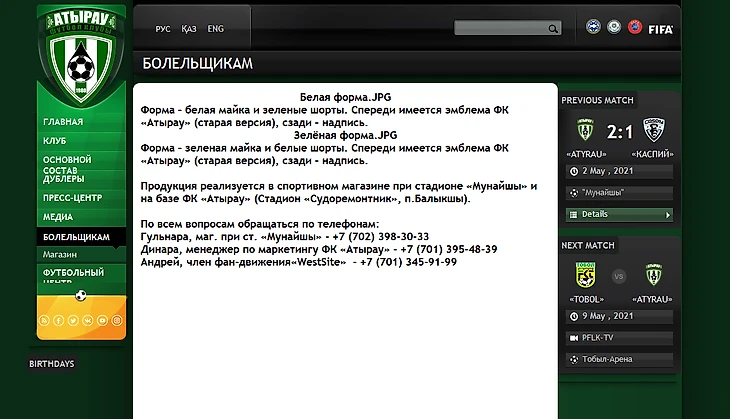This screenshot has height=419, width=730.
Task: Click Atyrau crest in Previous Match
Action: pos(585,129)
